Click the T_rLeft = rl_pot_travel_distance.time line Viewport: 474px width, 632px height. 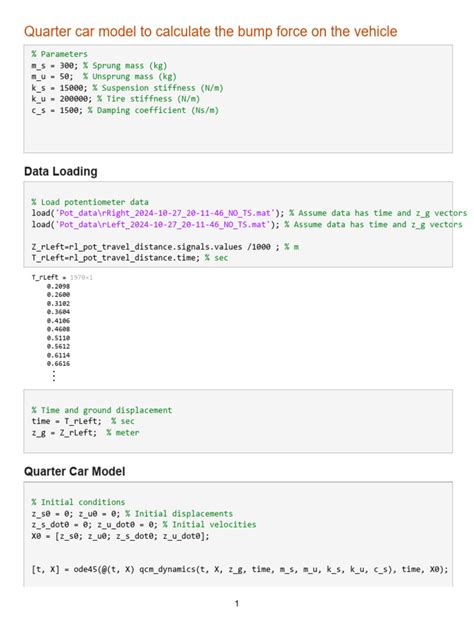point(130,258)
